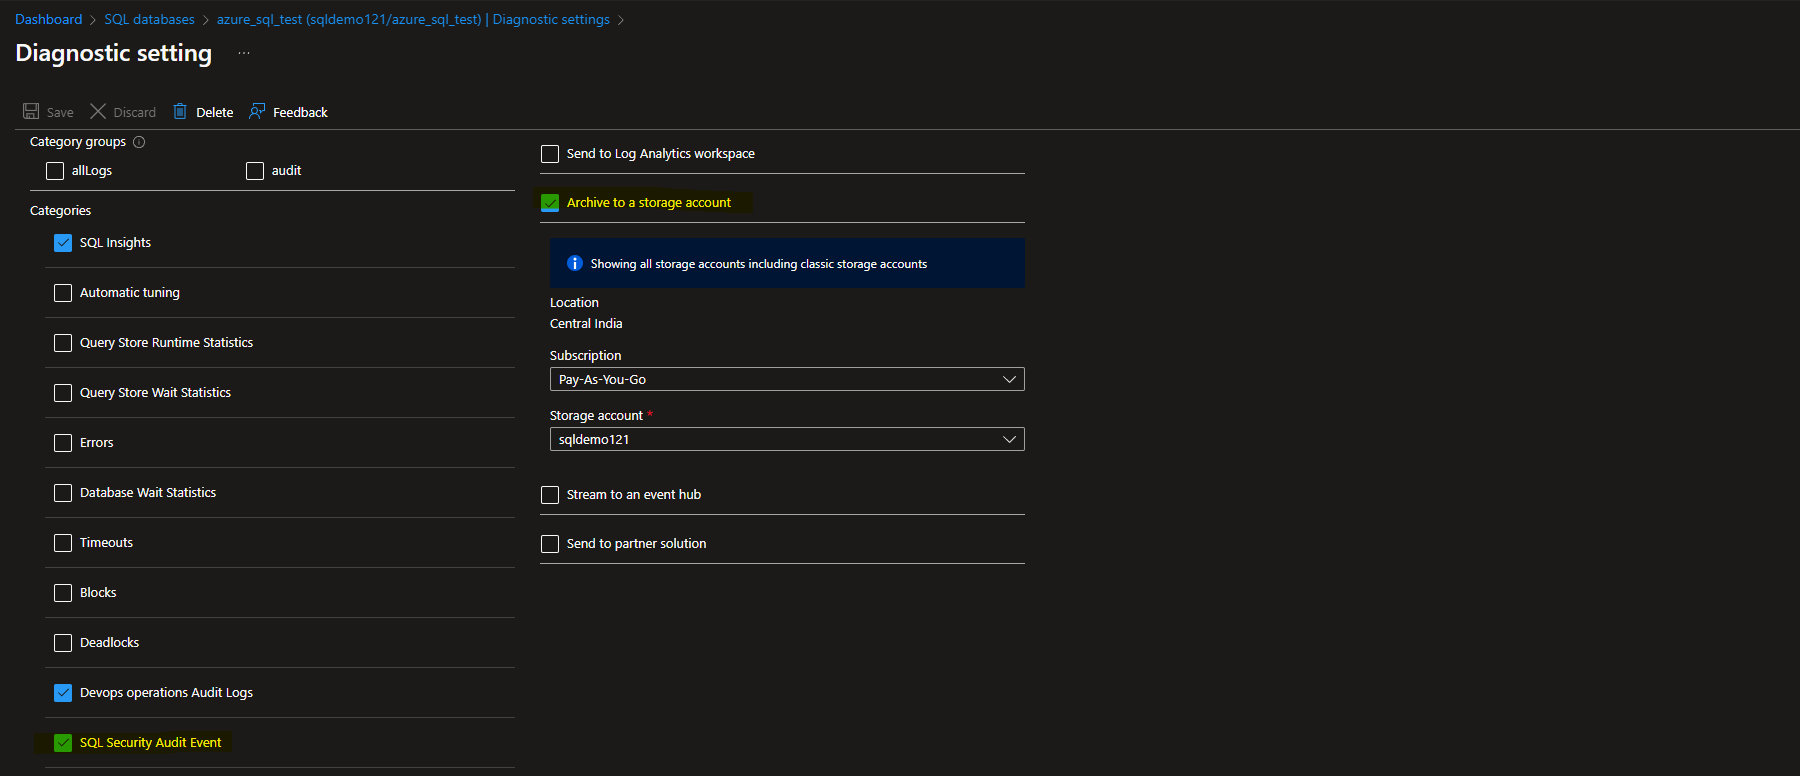
Task: Enable Stream to an event hub
Action: click(x=550, y=495)
